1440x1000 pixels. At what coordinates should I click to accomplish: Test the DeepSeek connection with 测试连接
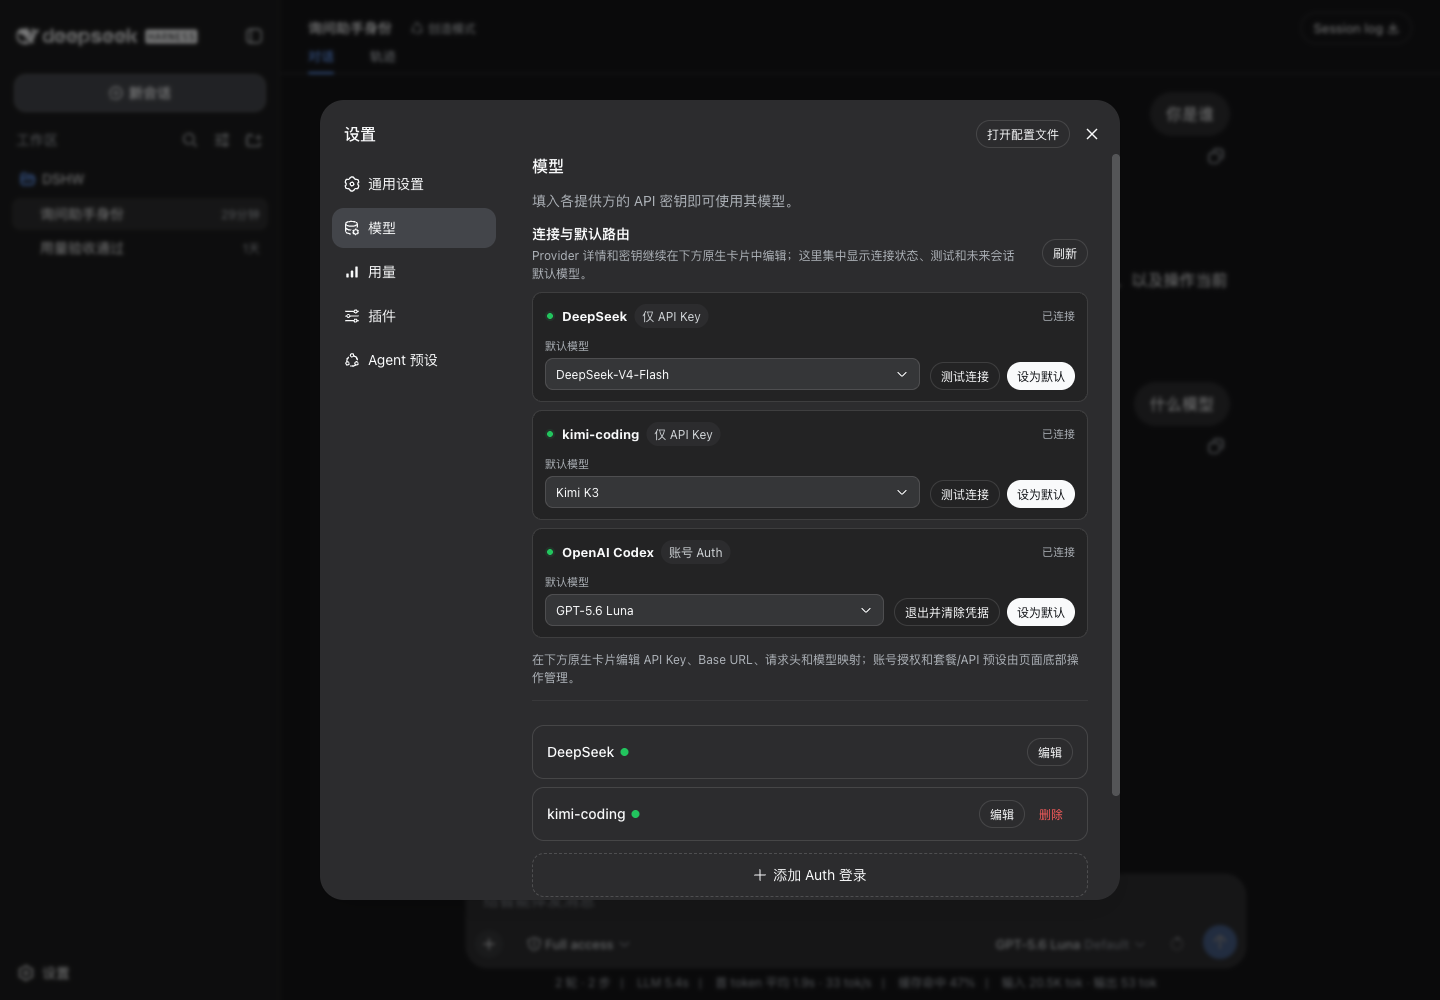click(965, 376)
